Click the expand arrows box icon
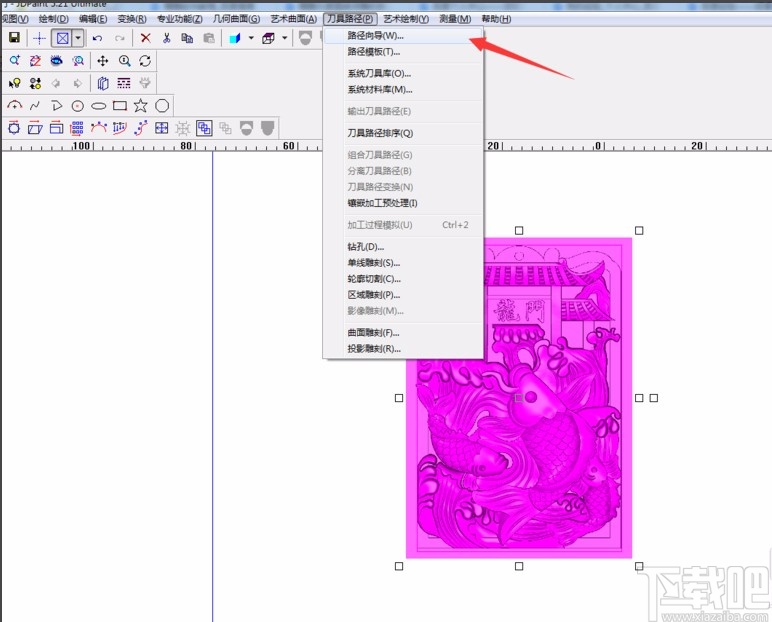 click(x=161, y=128)
